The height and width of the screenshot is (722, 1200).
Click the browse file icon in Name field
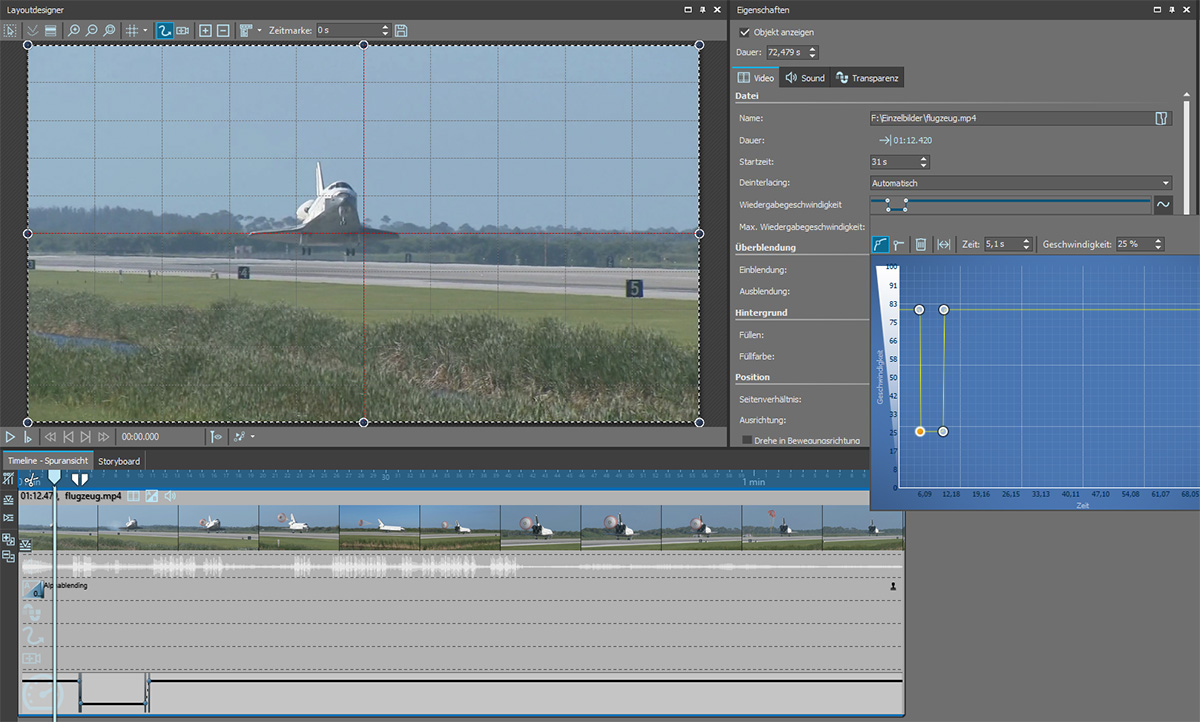click(1161, 118)
